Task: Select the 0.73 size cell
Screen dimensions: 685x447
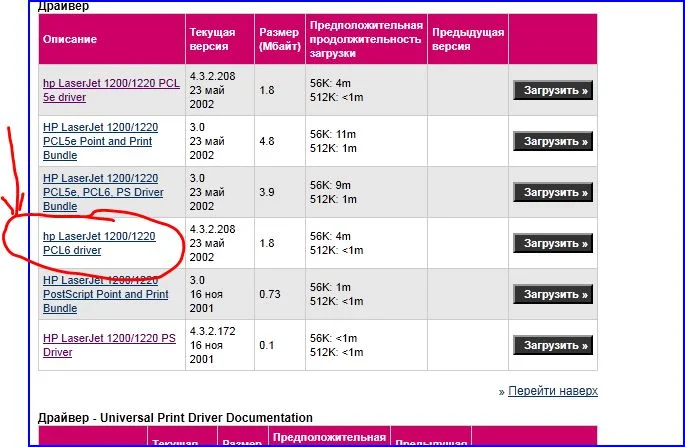Action: pos(280,294)
